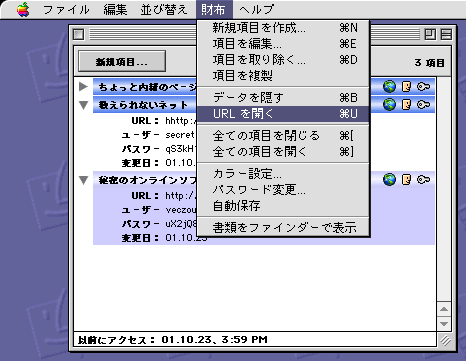Image resolution: width=466 pixels, height=361 pixels.
Task: Click key icon on ちょっと内緒のページ row
Action: click(x=423, y=87)
